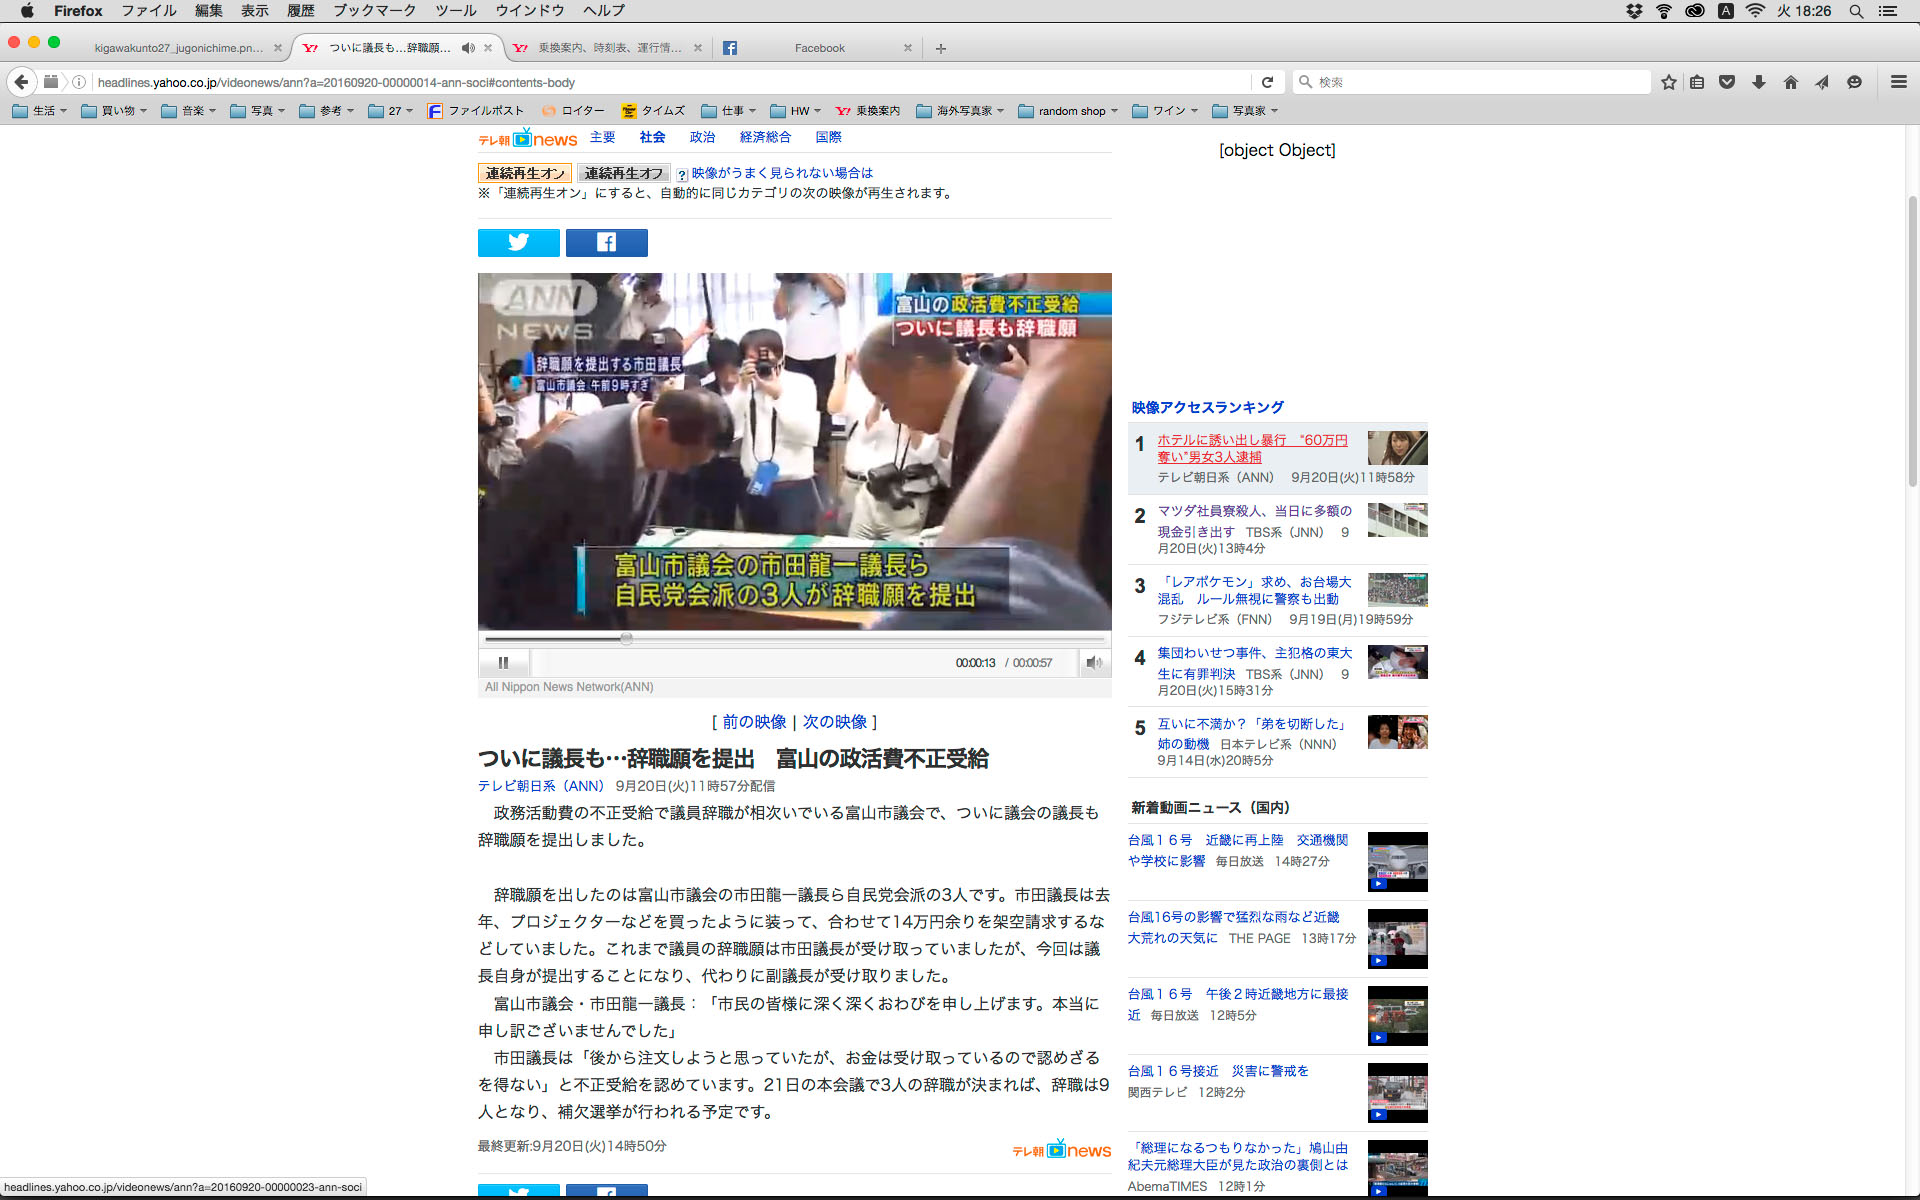Open the 政治 news category link
1920x1200 pixels.
tap(702, 138)
